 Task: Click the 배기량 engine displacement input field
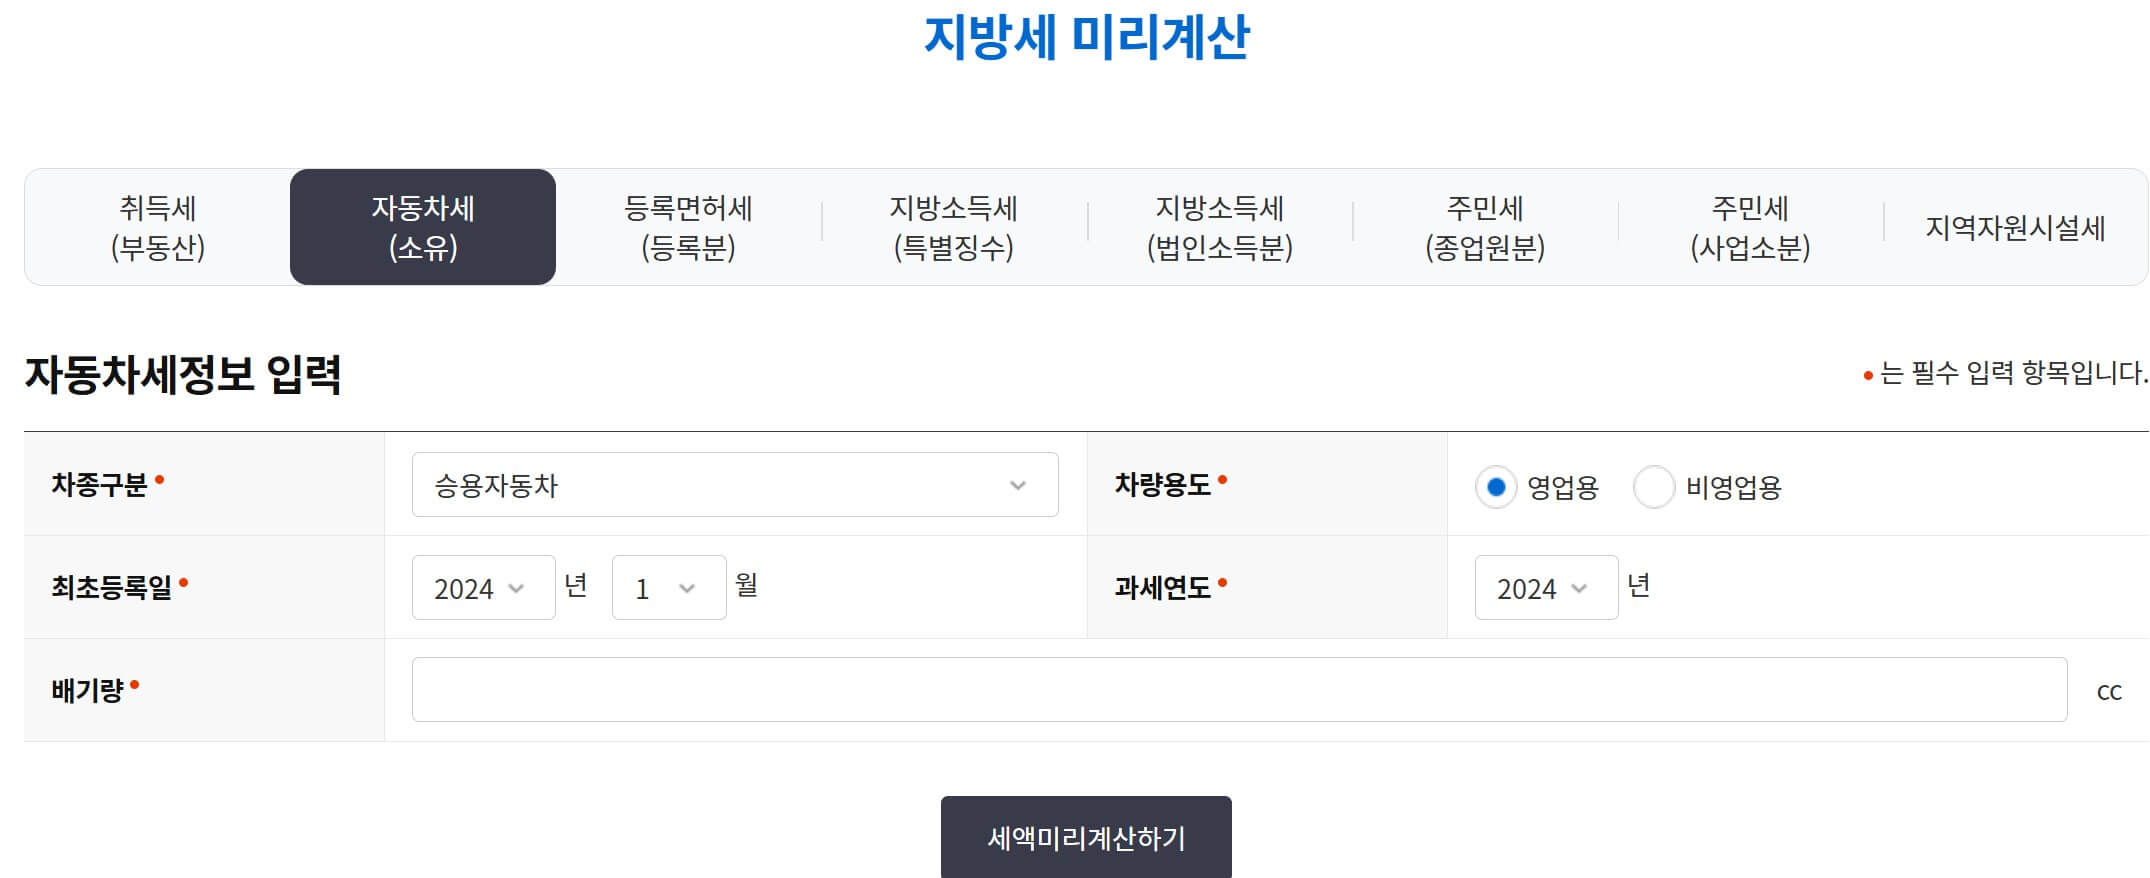coord(1138,689)
